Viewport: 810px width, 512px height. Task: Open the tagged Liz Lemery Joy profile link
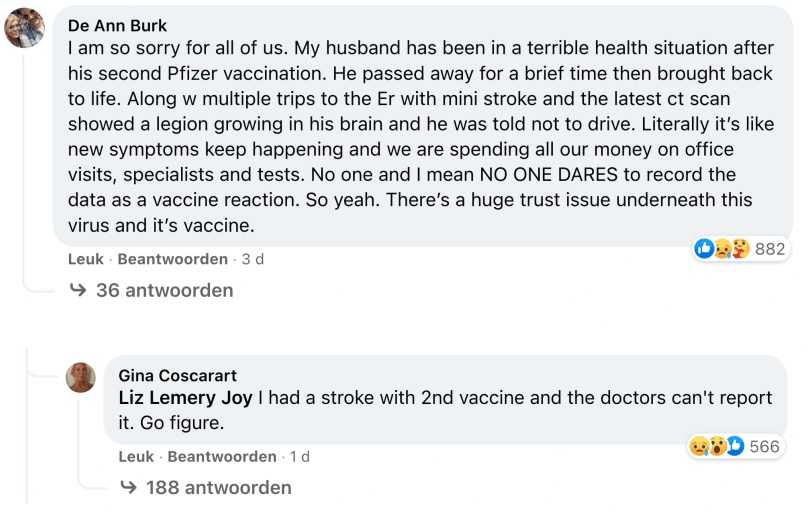pyautogui.click(x=186, y=398)
